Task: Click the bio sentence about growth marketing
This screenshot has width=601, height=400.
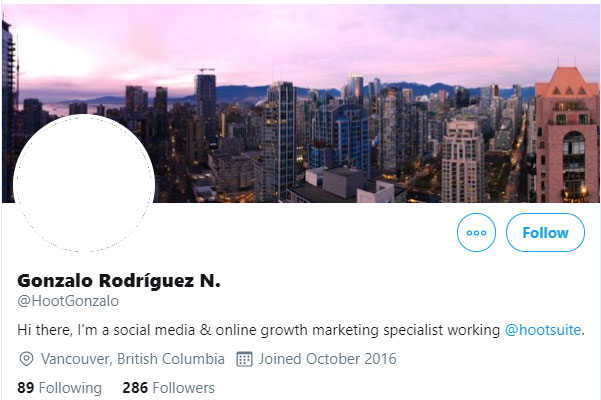Action: point(301,330)
